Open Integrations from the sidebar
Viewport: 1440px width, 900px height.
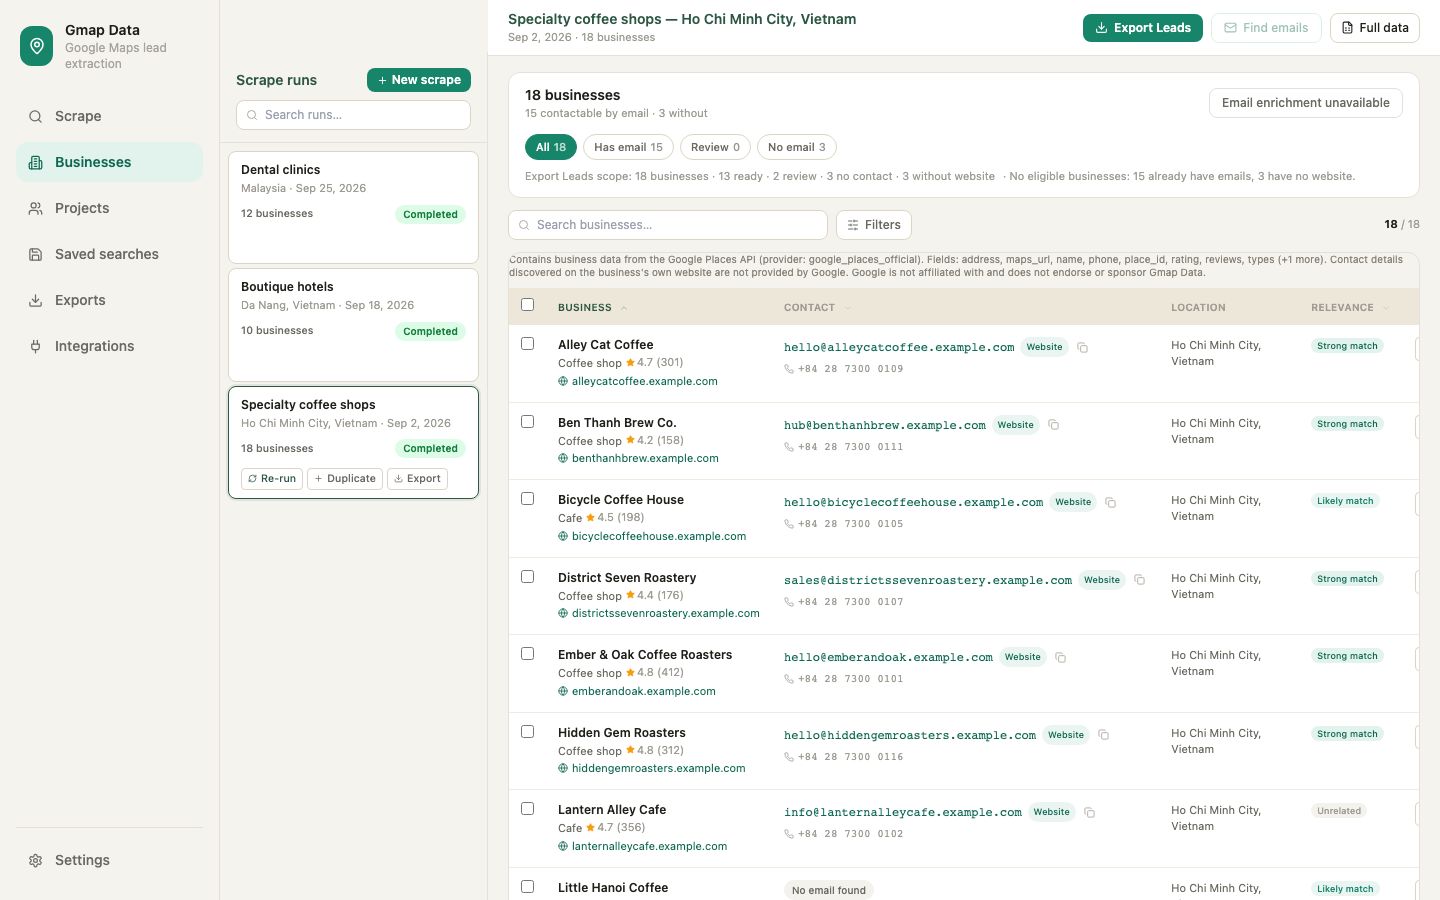pos(109,346)
